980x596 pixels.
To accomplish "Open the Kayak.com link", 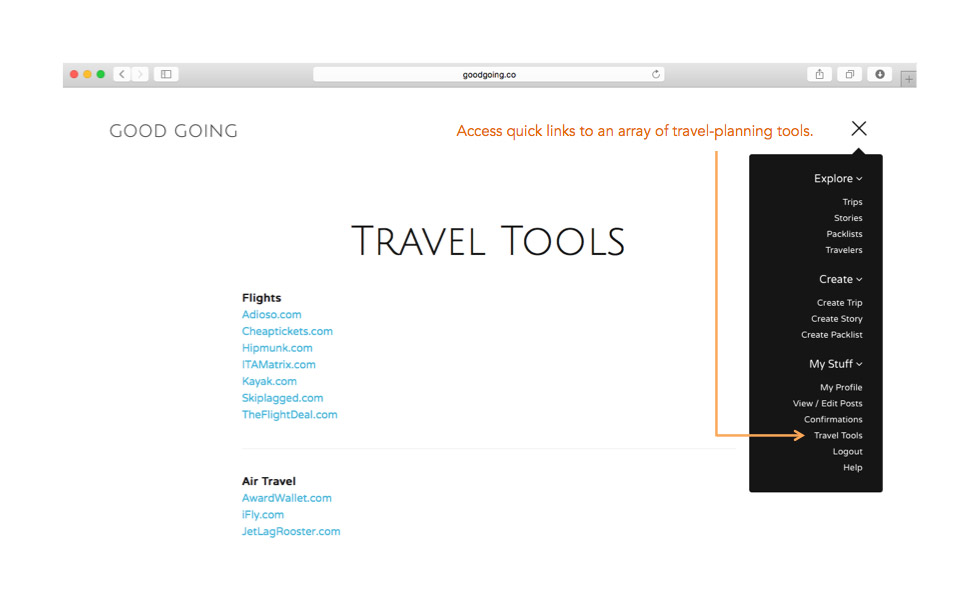I will pos(269,381).
